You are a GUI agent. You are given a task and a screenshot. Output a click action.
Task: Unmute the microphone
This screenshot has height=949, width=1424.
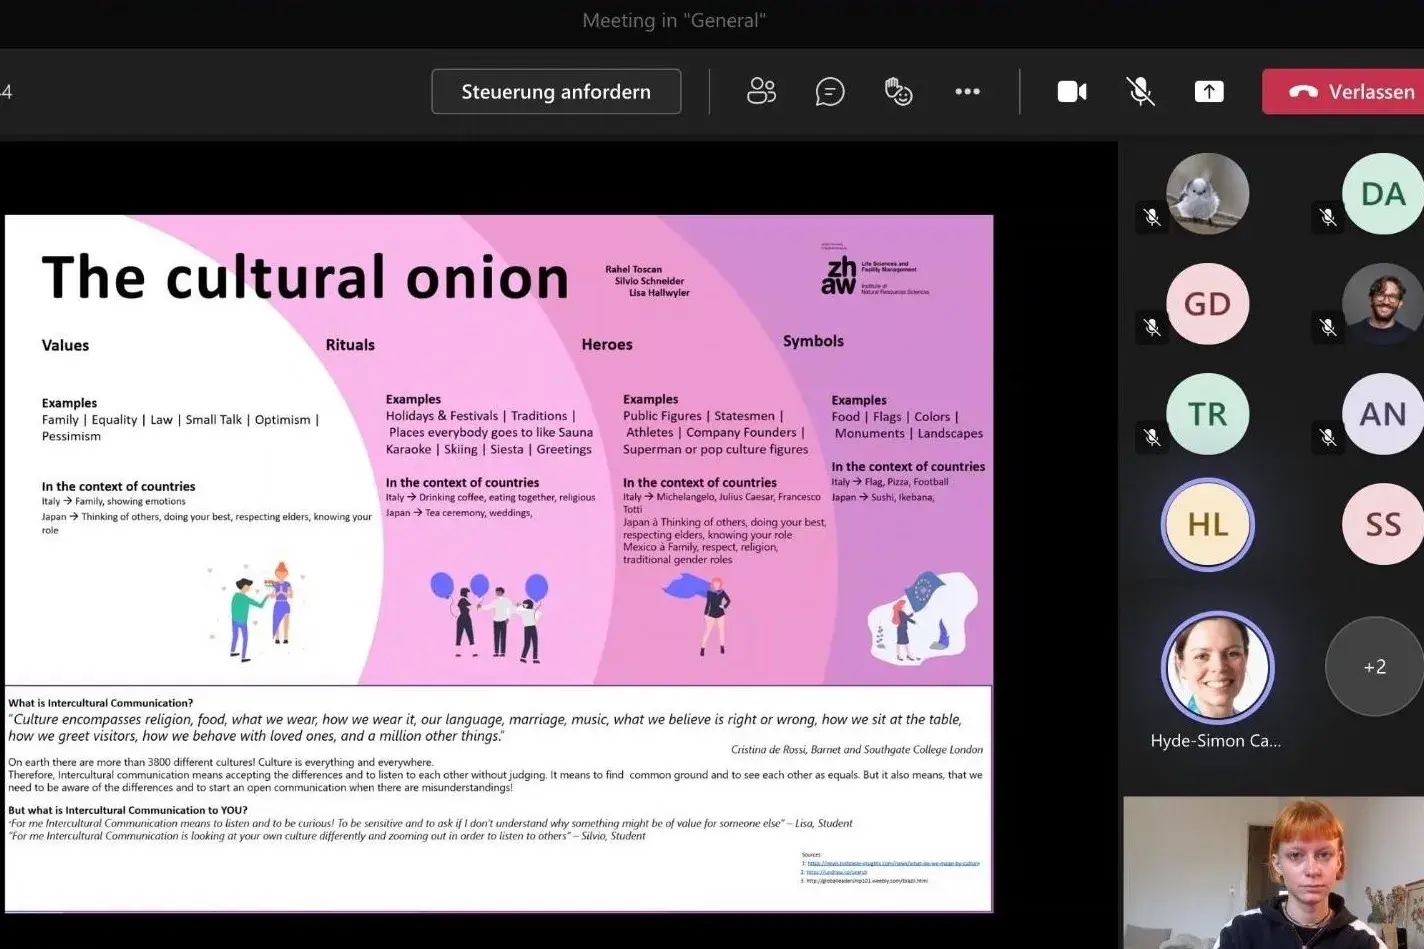1140,92
